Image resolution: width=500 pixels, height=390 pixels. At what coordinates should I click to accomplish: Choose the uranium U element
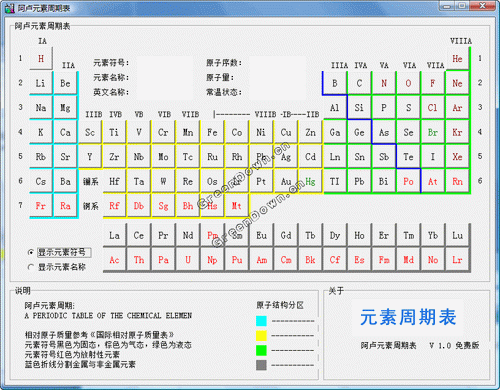pos(188,260)
